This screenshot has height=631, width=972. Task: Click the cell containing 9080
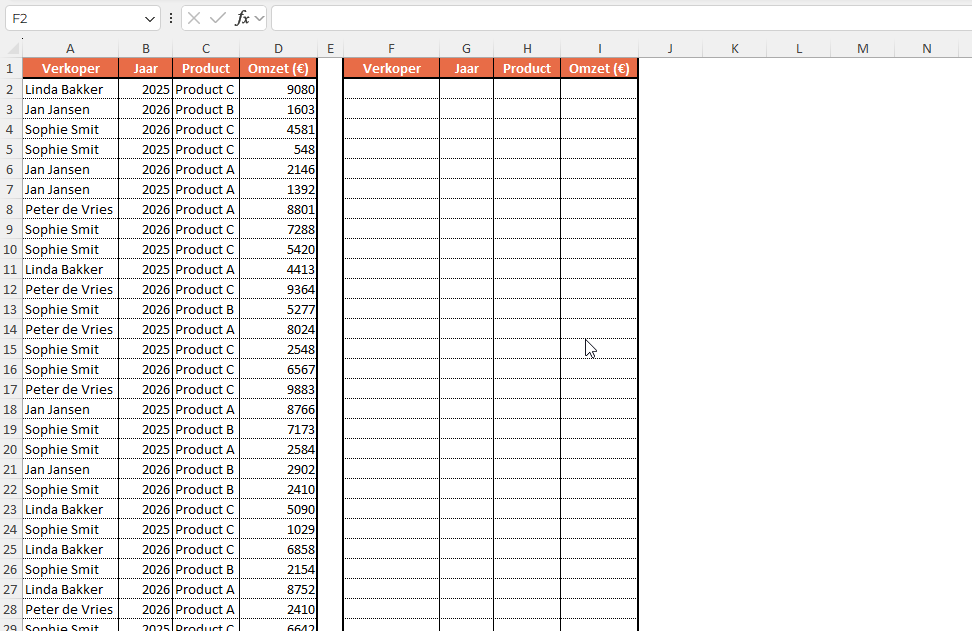pos(278,89)
